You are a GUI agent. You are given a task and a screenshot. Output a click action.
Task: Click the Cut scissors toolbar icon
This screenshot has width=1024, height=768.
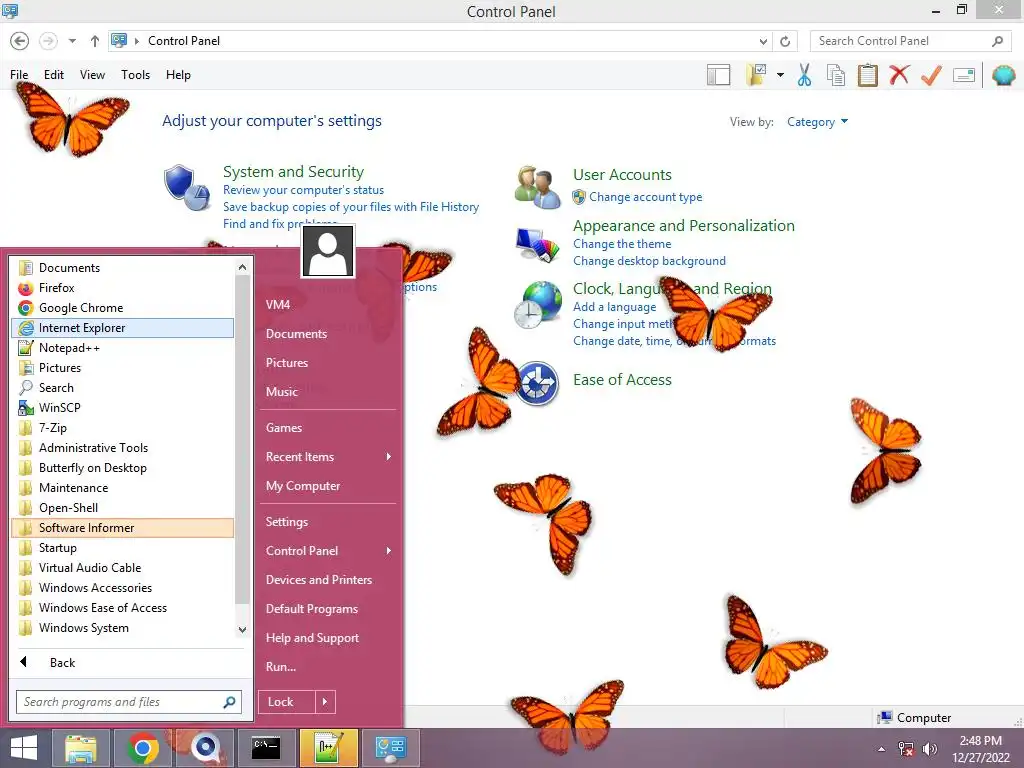tap(805, 75)
